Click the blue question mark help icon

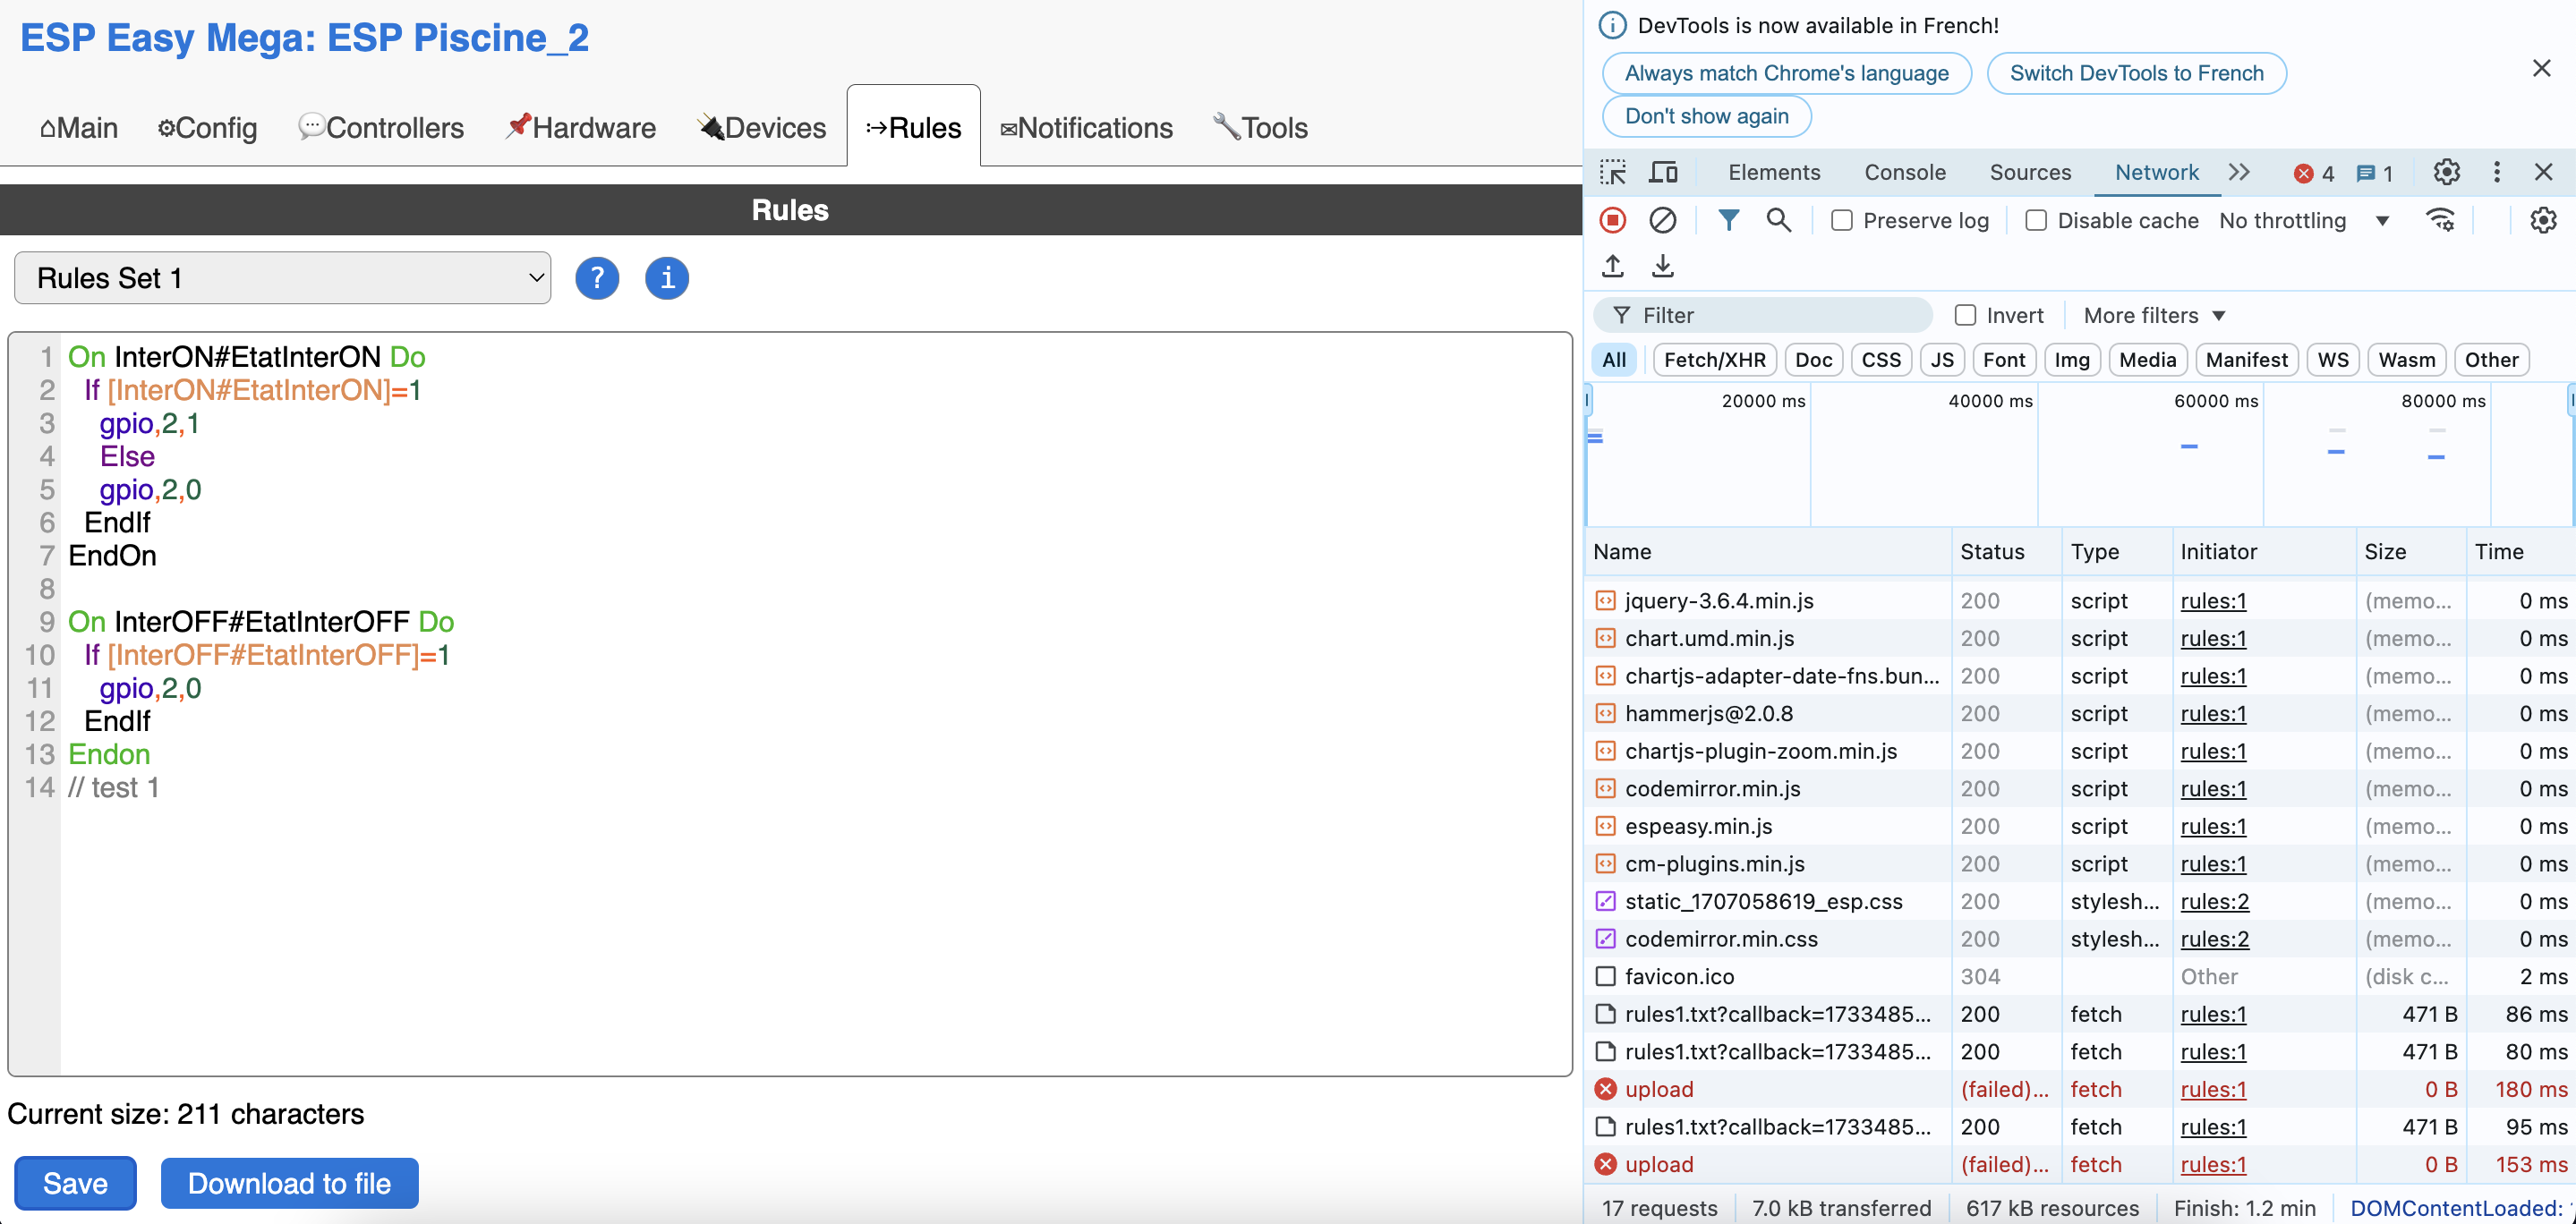click(x=597, y=278)
